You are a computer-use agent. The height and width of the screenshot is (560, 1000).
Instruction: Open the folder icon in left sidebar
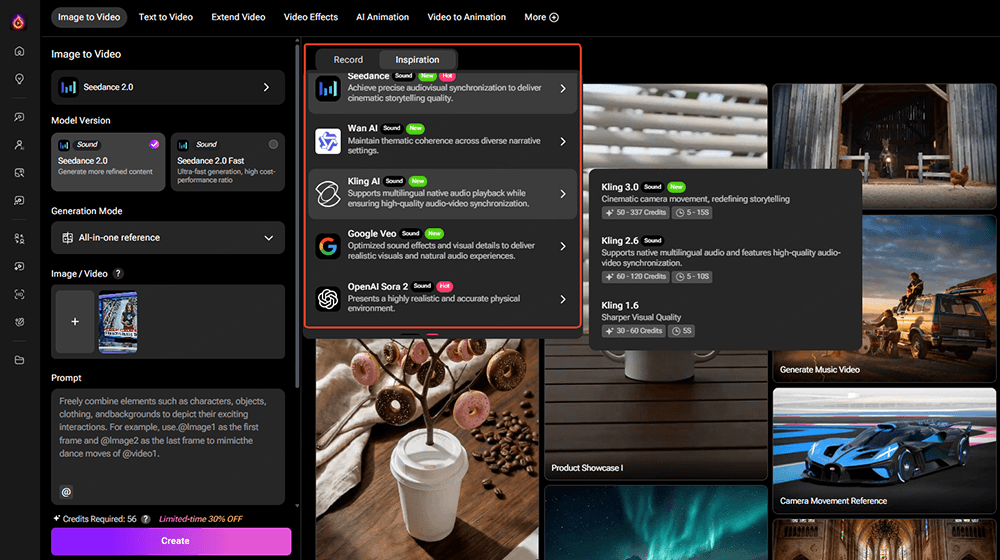tap(19, 360)
